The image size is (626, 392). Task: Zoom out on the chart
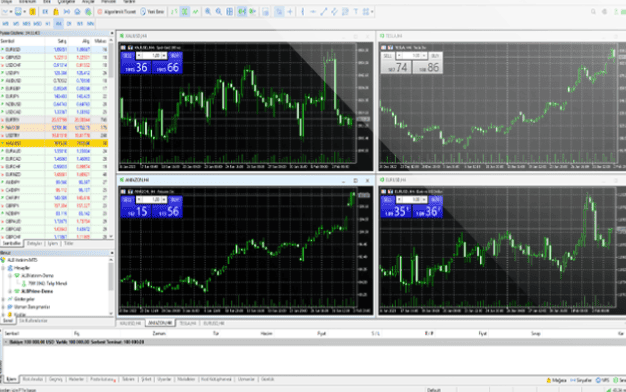coord(219,12)
